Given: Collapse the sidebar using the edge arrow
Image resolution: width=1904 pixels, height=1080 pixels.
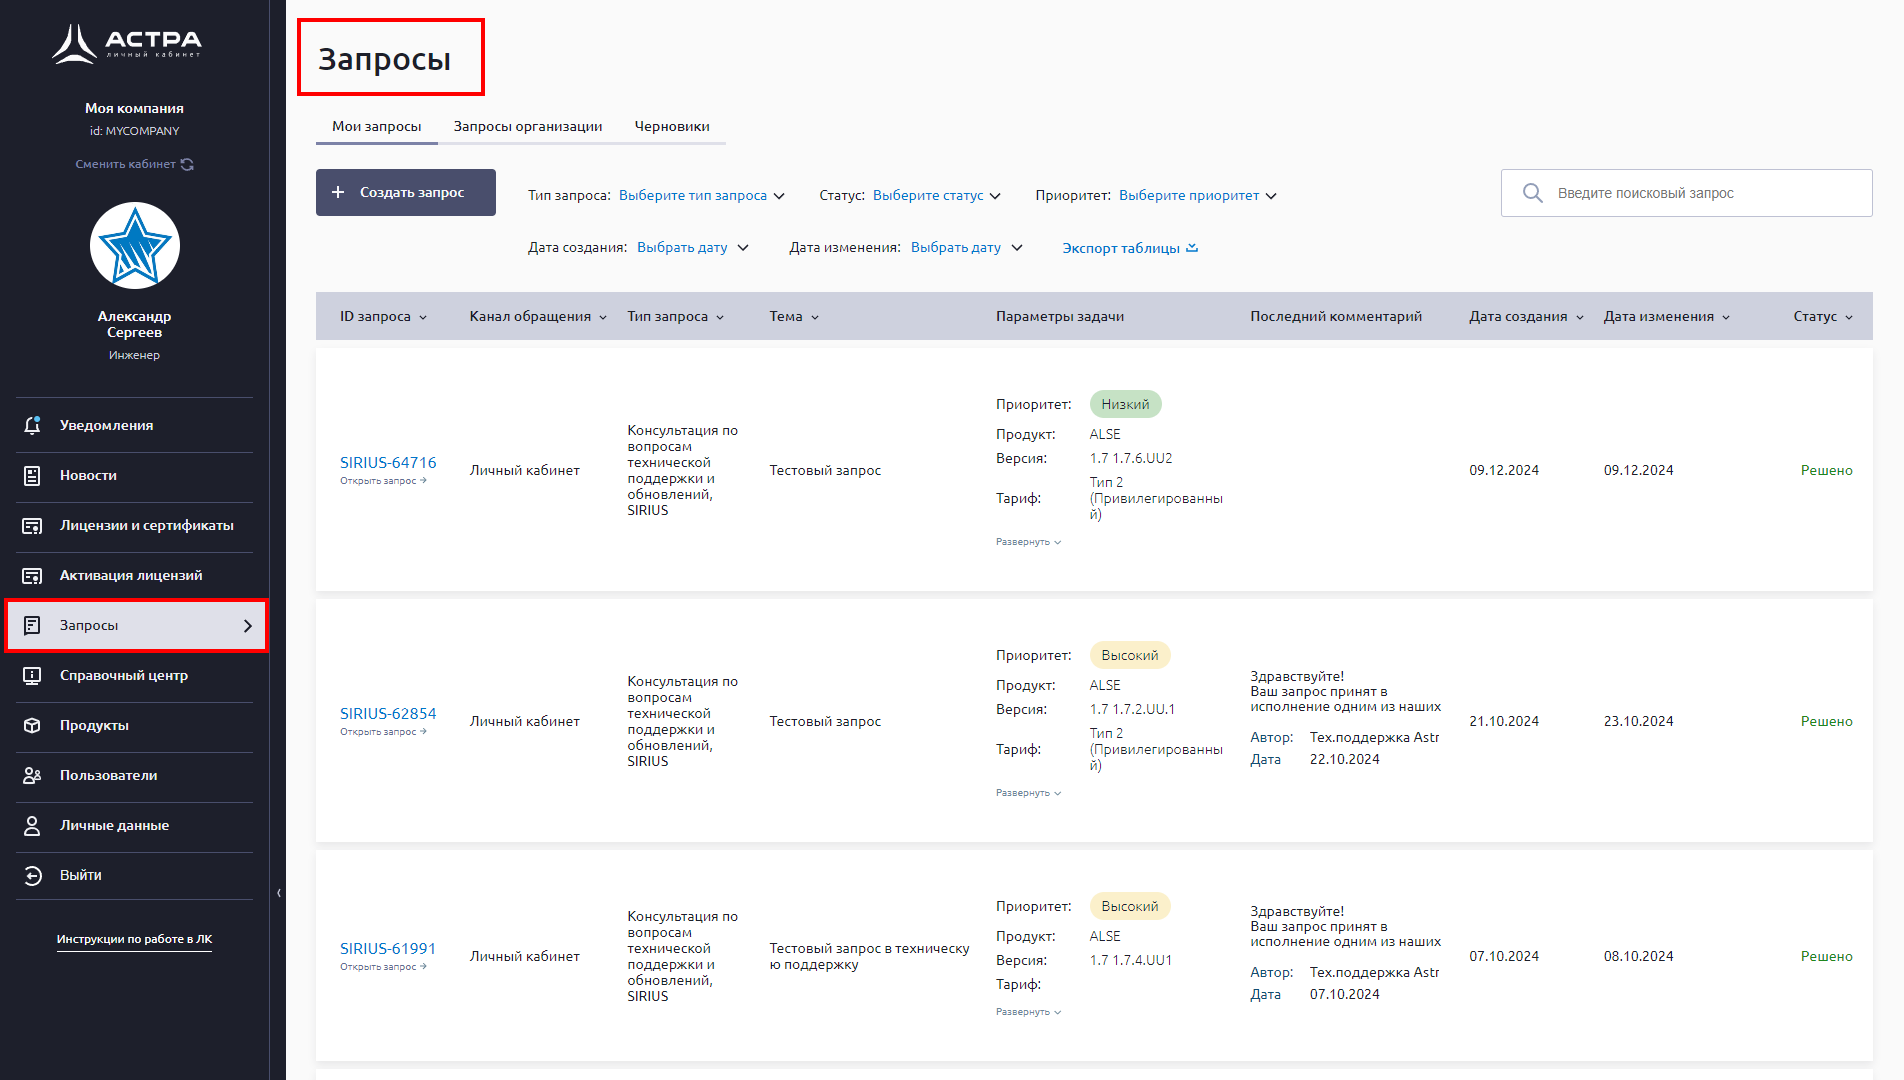Looking at the screenshot, I should click(x=278, y=893).
